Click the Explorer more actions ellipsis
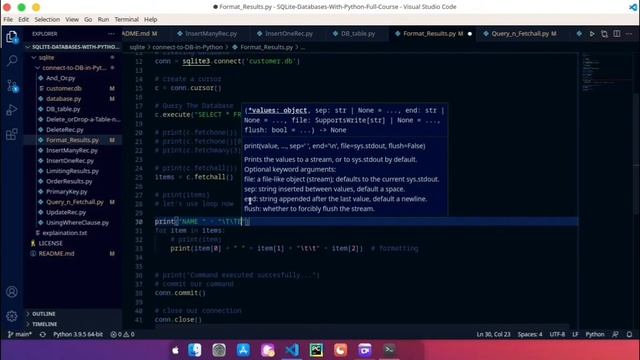Viewport: 640px width, 360px height. coord(111,34)
